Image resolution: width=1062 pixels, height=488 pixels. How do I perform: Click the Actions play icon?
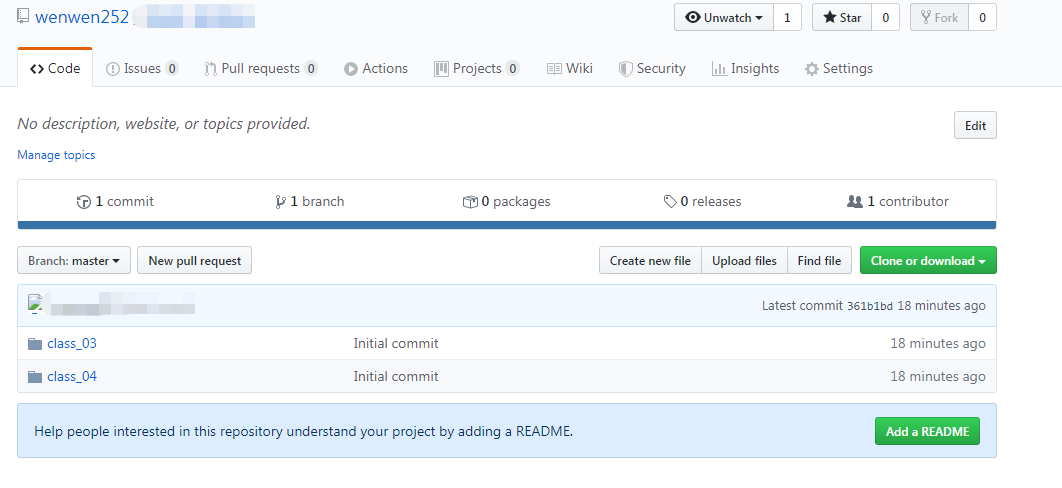[351, 69]
